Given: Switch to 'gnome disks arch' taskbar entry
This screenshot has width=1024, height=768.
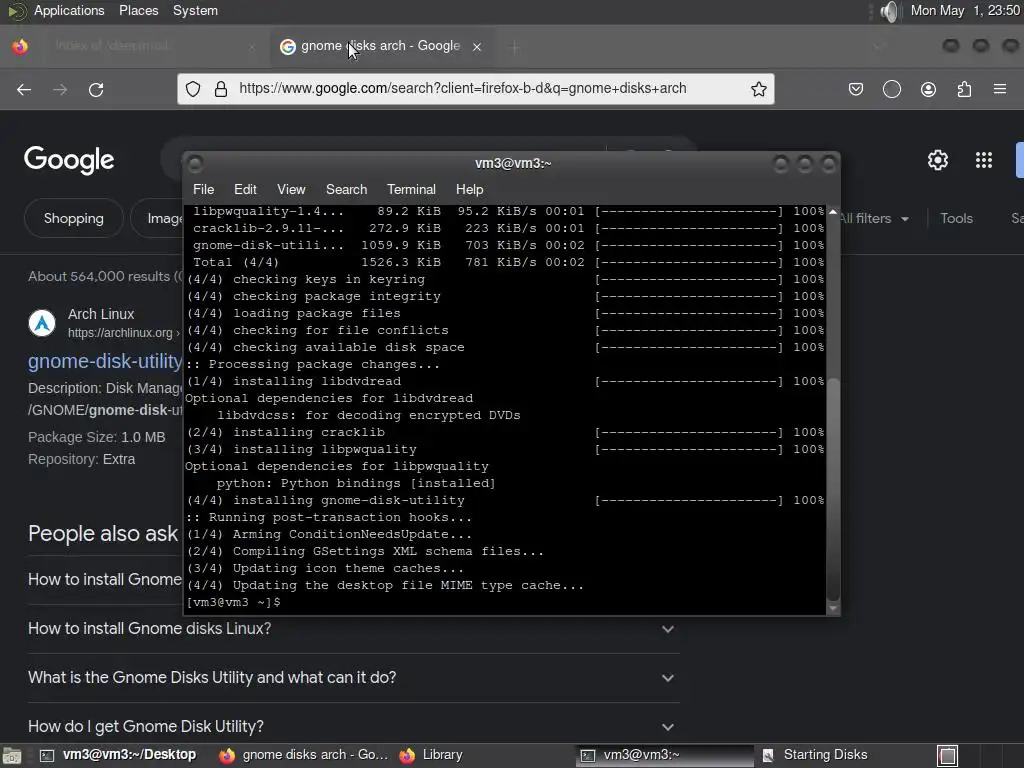Looking at the screenshot, I should (304, 755).
